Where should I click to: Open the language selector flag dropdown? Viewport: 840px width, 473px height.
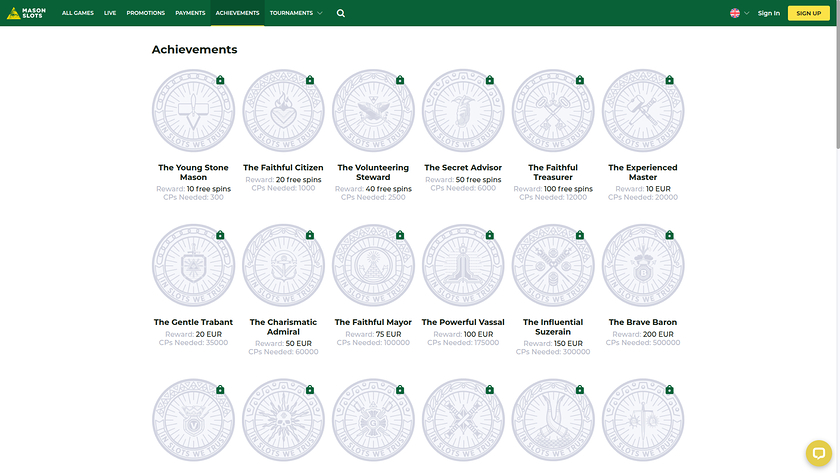[x=739, y=13]
